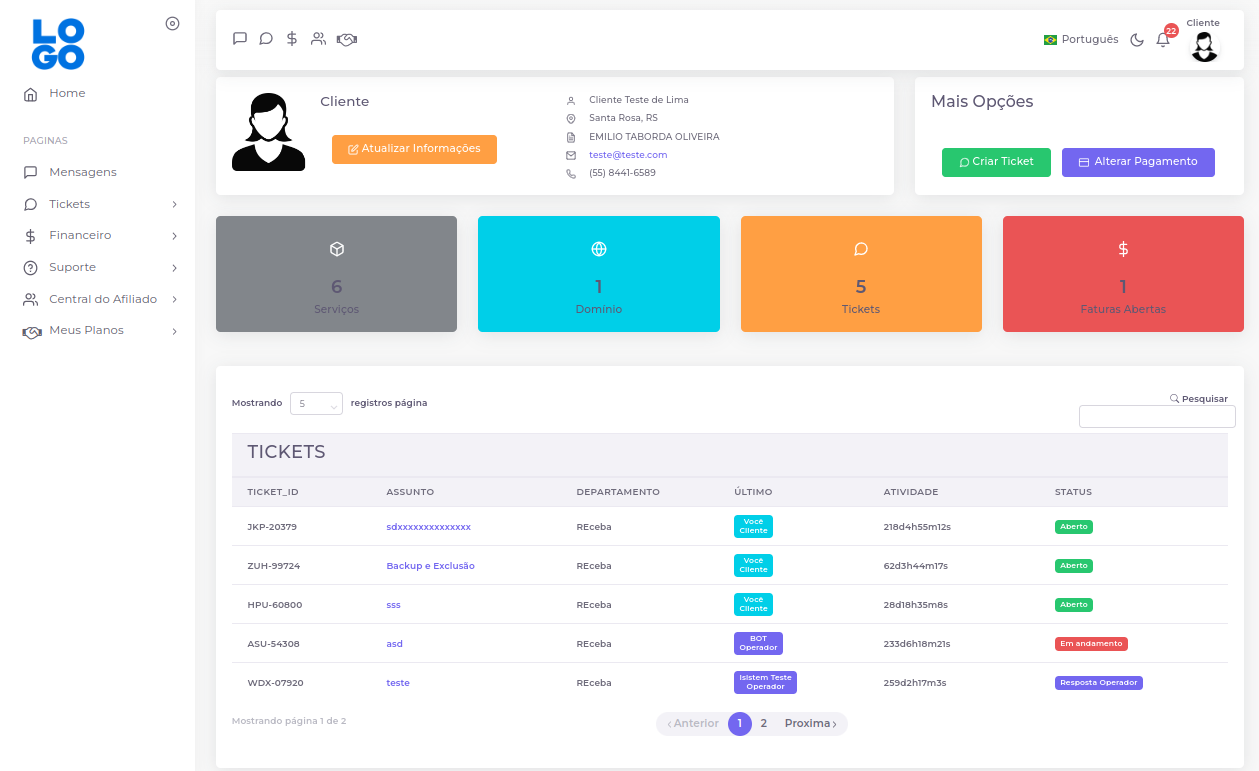Toggle dark mode with the moon icon

pyautogui.click(x=1137, y=40)
